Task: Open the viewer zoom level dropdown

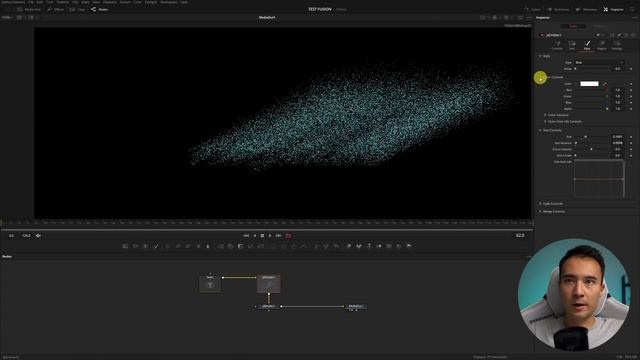Action: (x=7, y=18)
